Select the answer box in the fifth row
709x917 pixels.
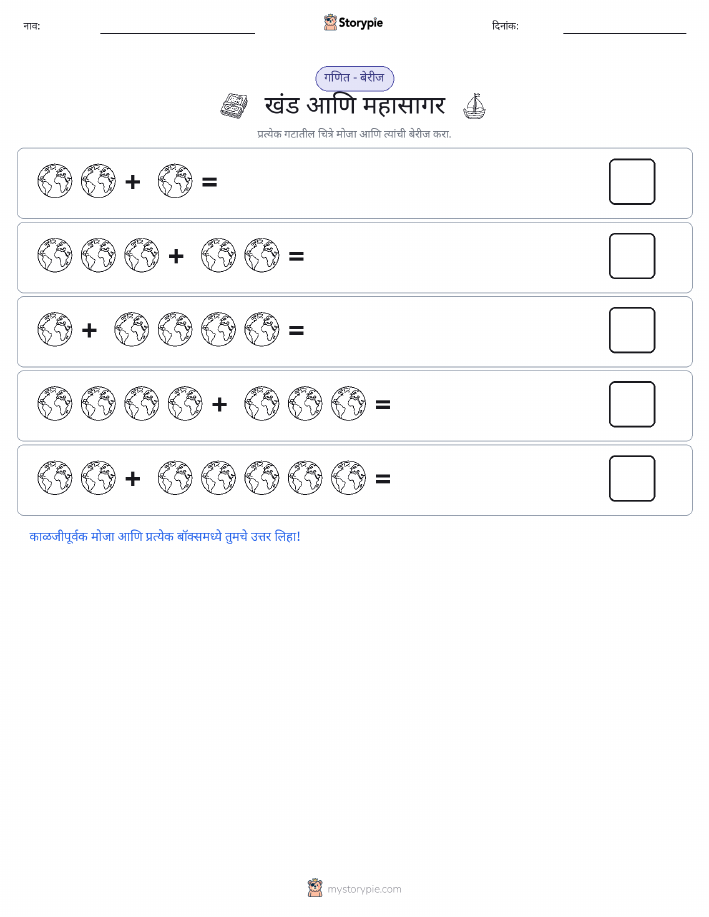(632, 479)
